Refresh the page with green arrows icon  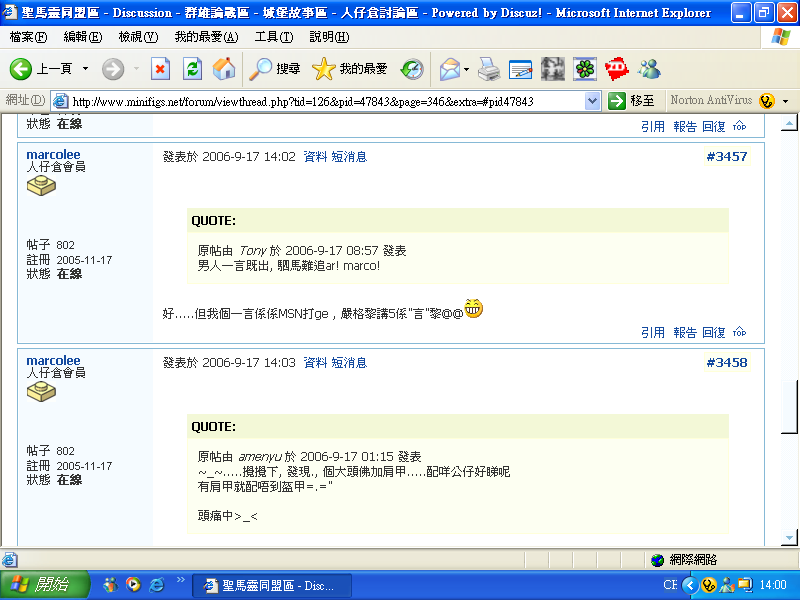192,69
